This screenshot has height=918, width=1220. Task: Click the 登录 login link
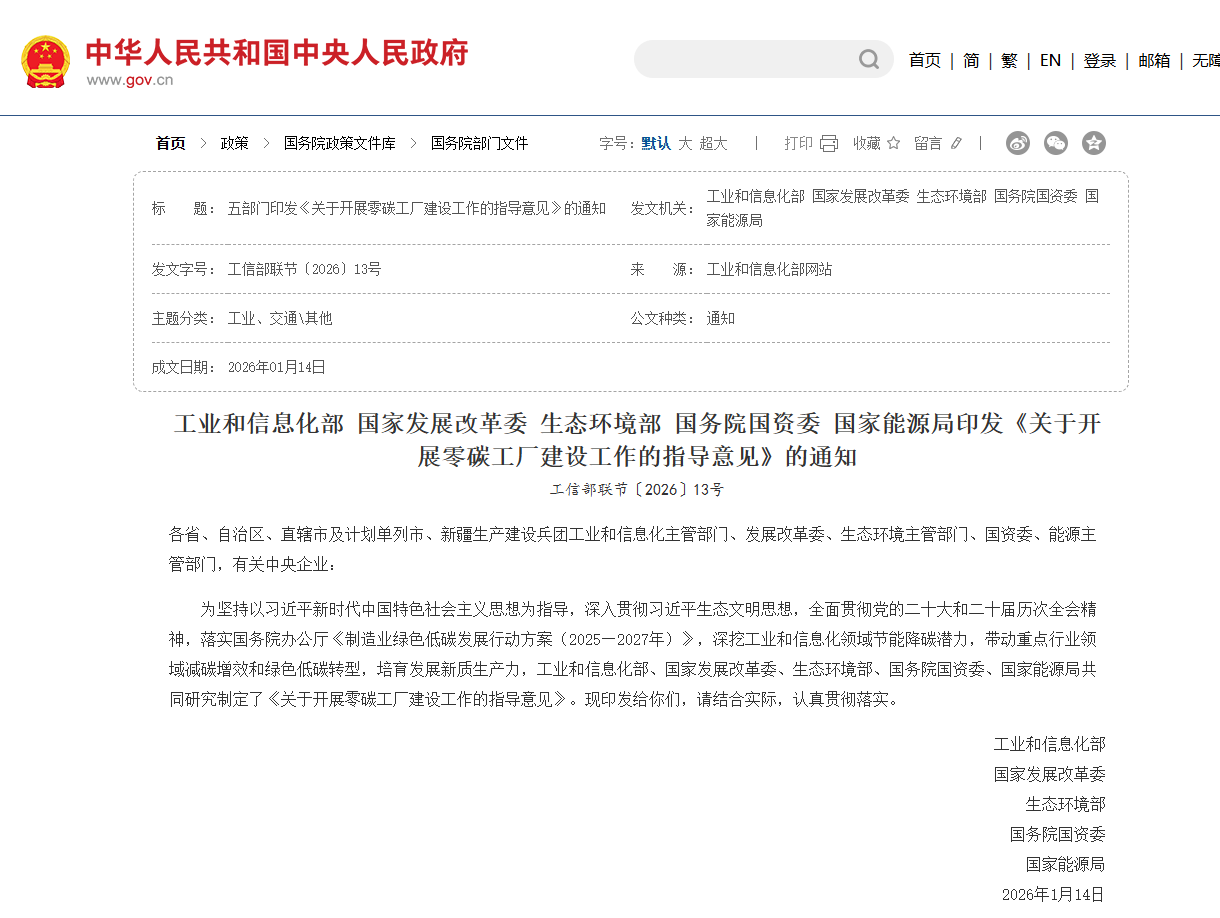coord(1099,60)
